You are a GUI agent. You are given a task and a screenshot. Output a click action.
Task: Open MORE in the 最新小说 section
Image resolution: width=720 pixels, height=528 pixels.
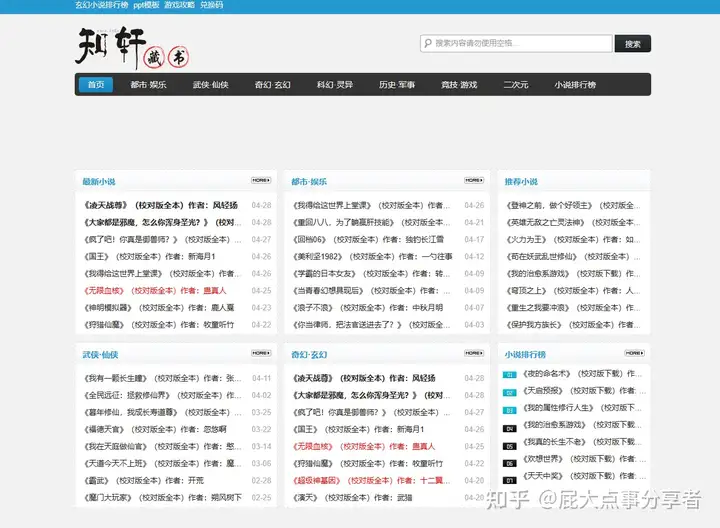tap(261, 180)
